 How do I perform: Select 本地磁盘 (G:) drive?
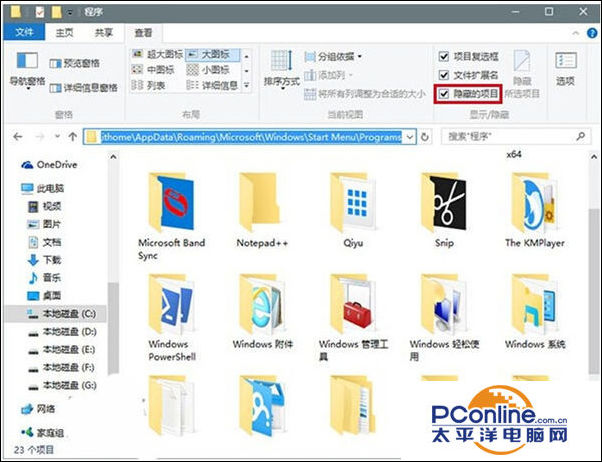(x=63, y=385)
